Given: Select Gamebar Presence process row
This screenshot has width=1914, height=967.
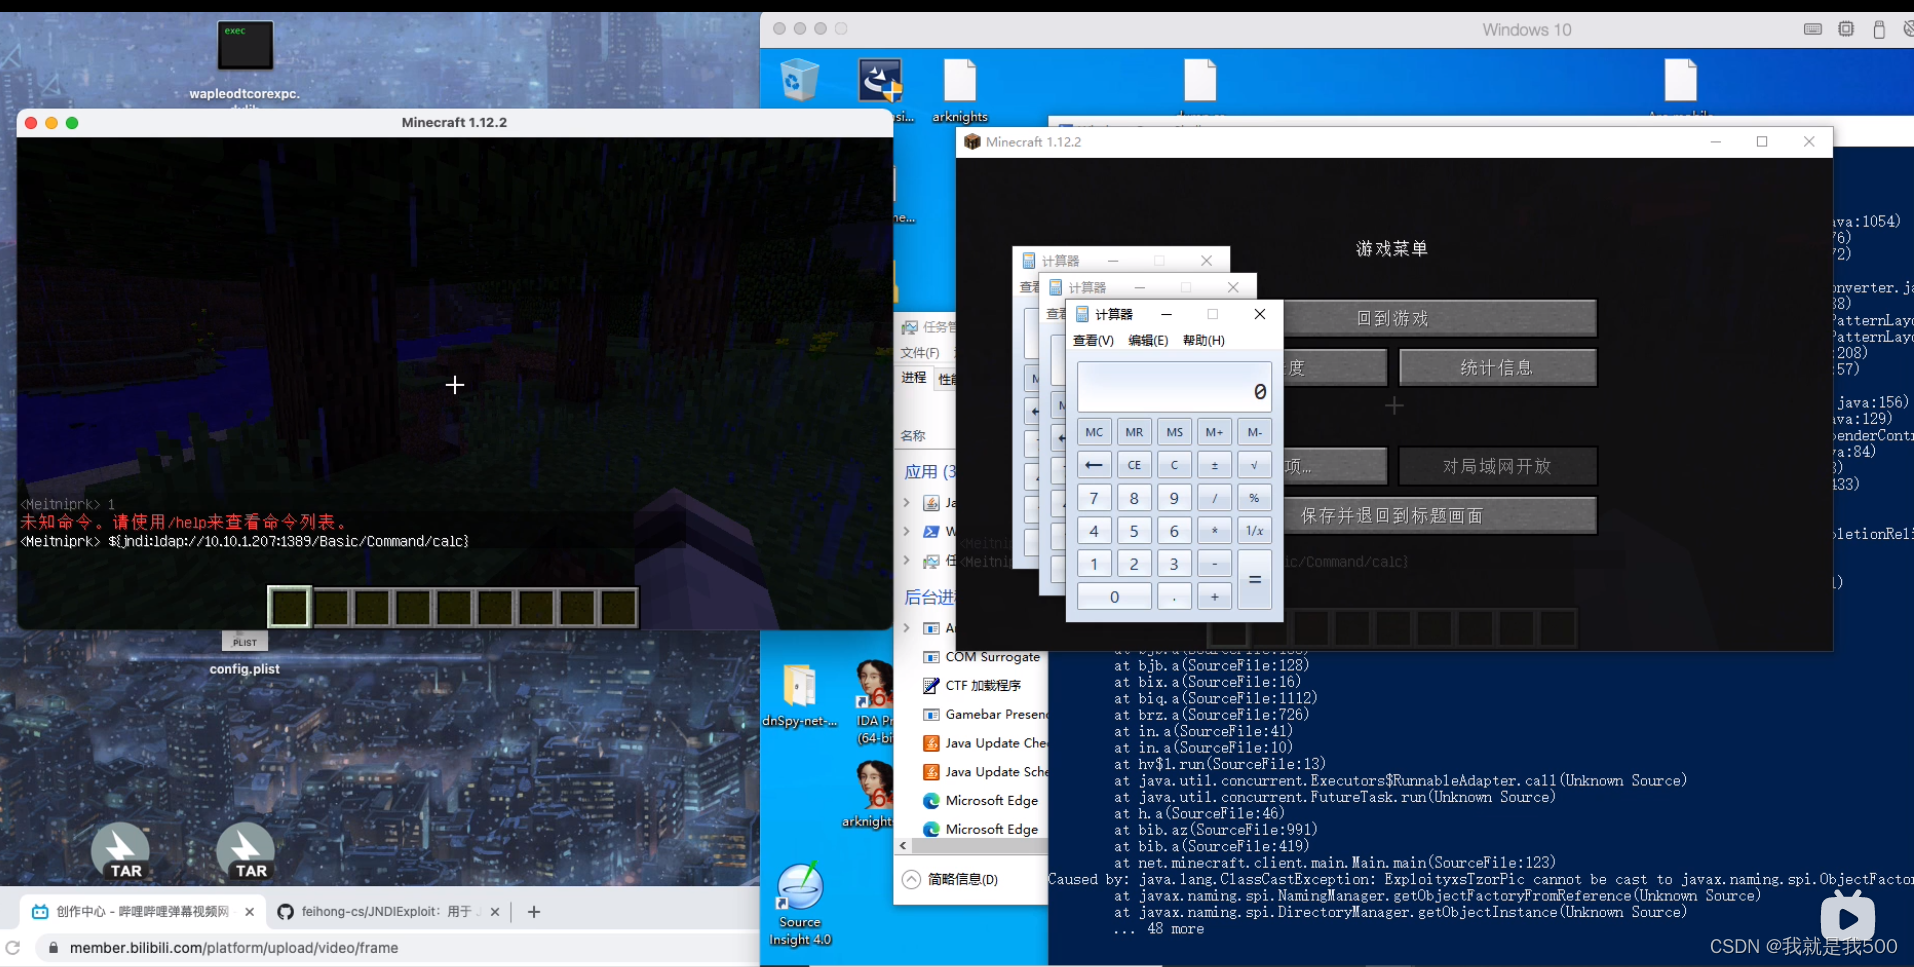Looking at the screenshot, I should tap(984, 714).
